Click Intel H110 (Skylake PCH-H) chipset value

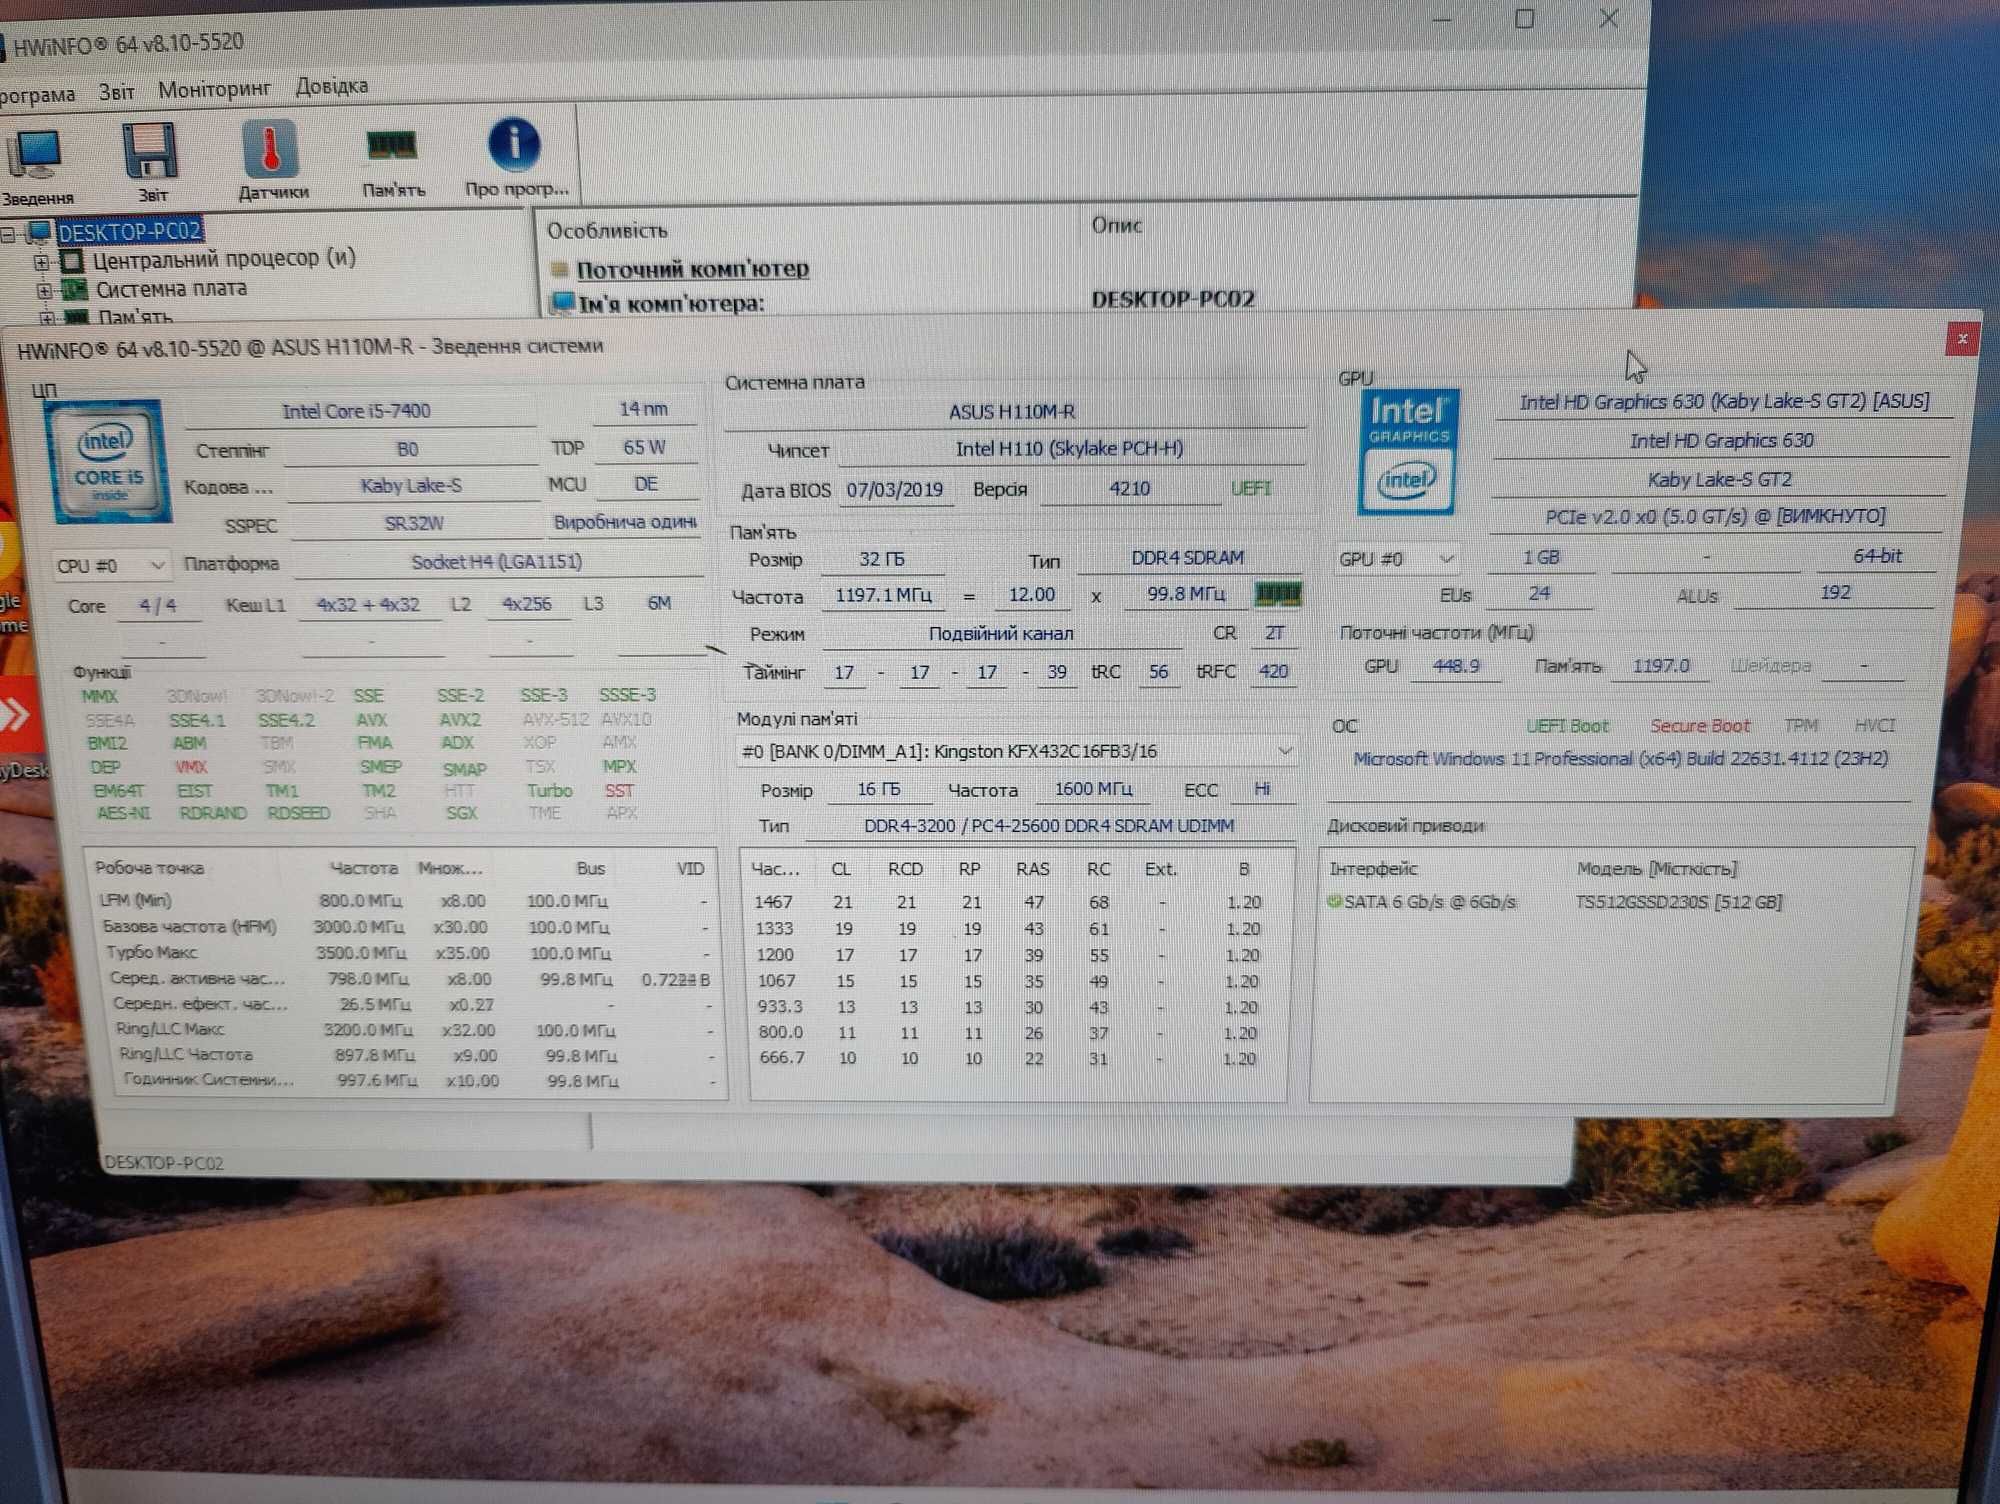tap(1070, 449)
